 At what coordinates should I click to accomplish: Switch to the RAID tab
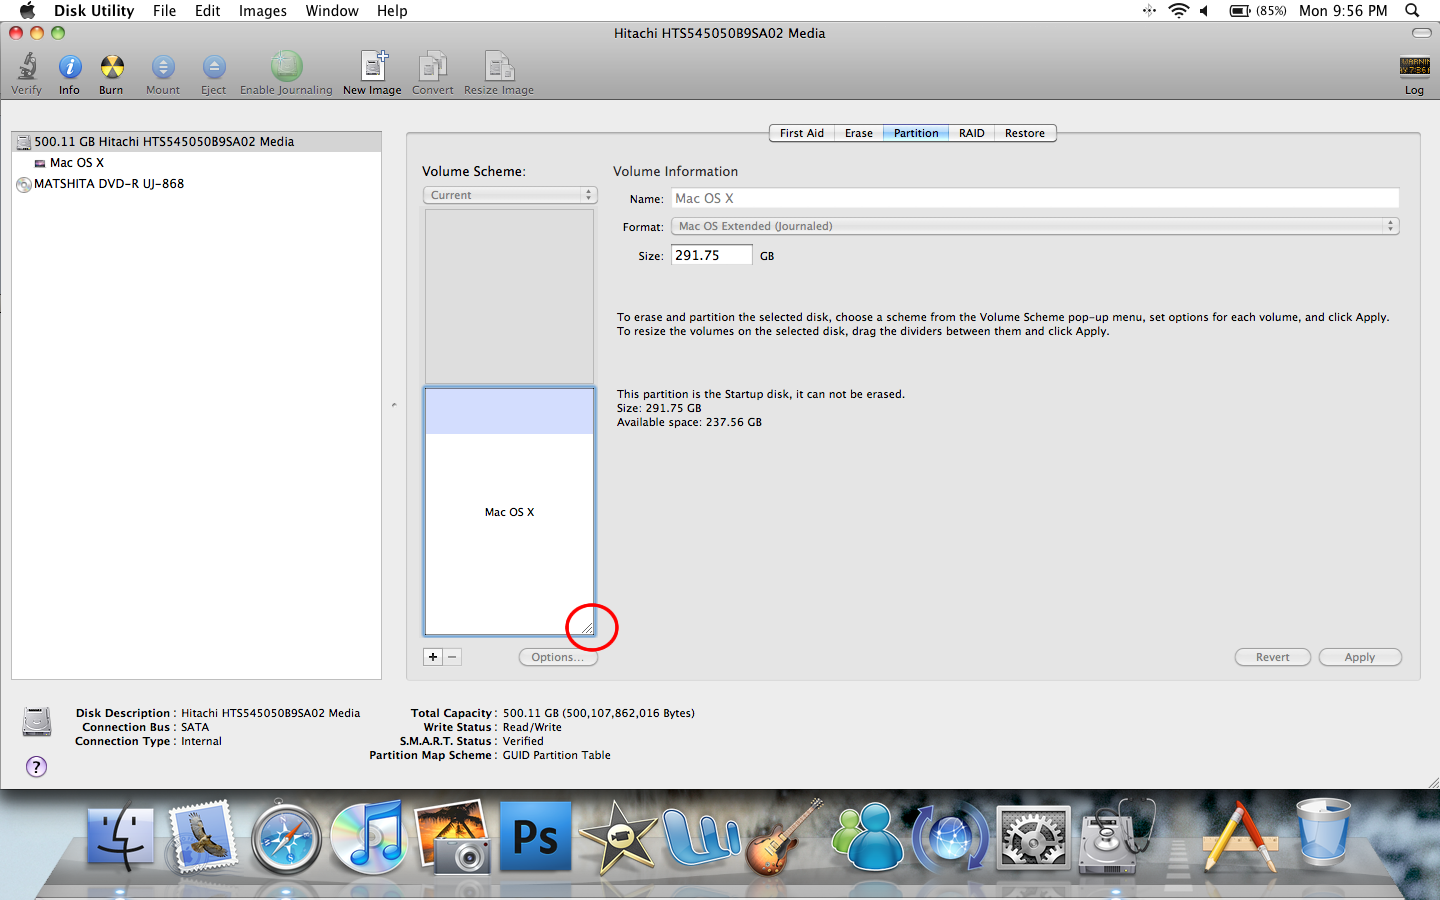tap(972, 133)
